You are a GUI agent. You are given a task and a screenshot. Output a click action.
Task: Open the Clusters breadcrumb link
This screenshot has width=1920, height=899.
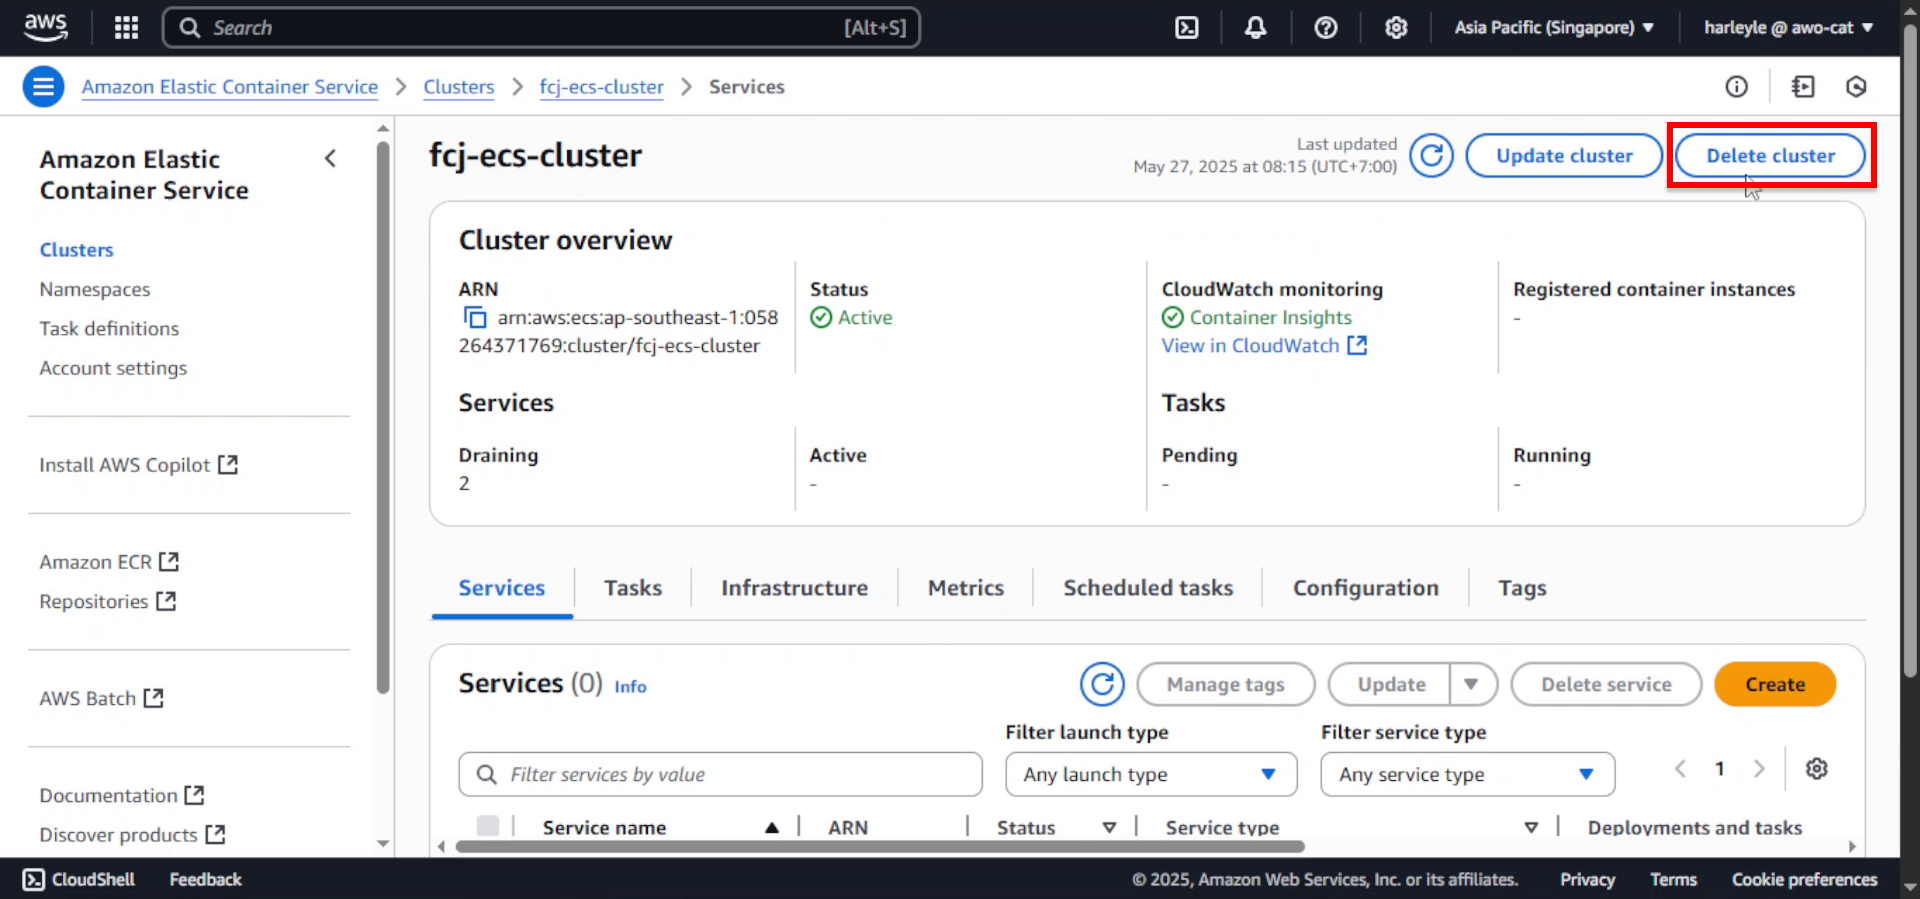(x=459, y=87)
